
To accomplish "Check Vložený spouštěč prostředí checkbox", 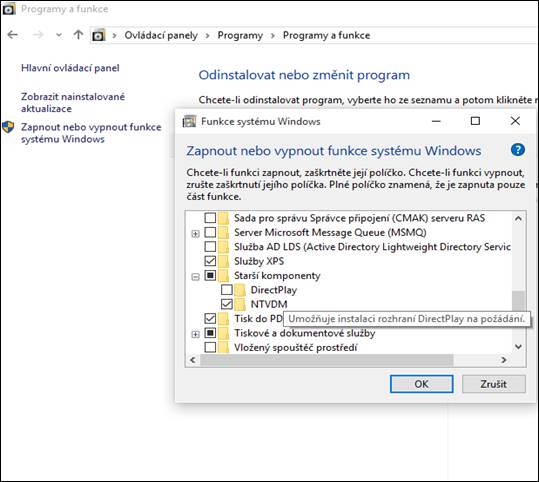I will 210,347.
